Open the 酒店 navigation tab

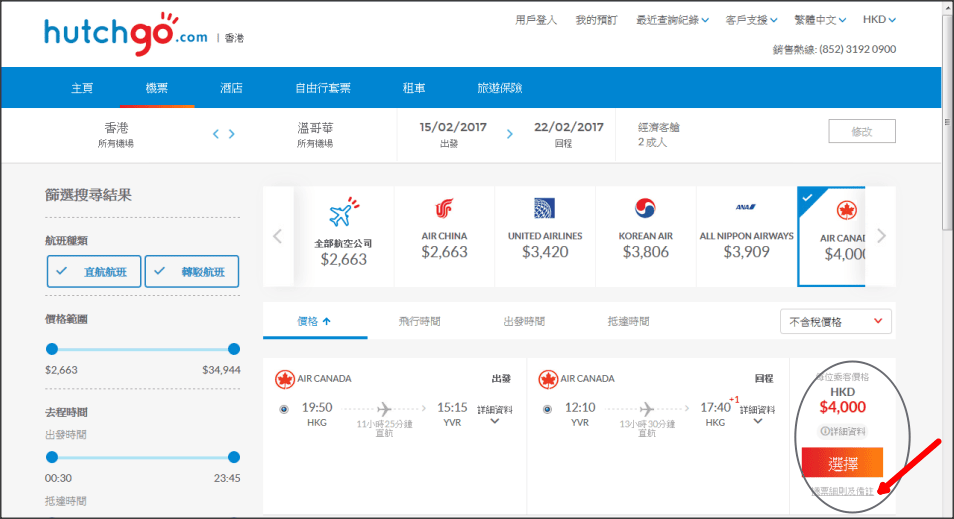(x=231, y=88)
